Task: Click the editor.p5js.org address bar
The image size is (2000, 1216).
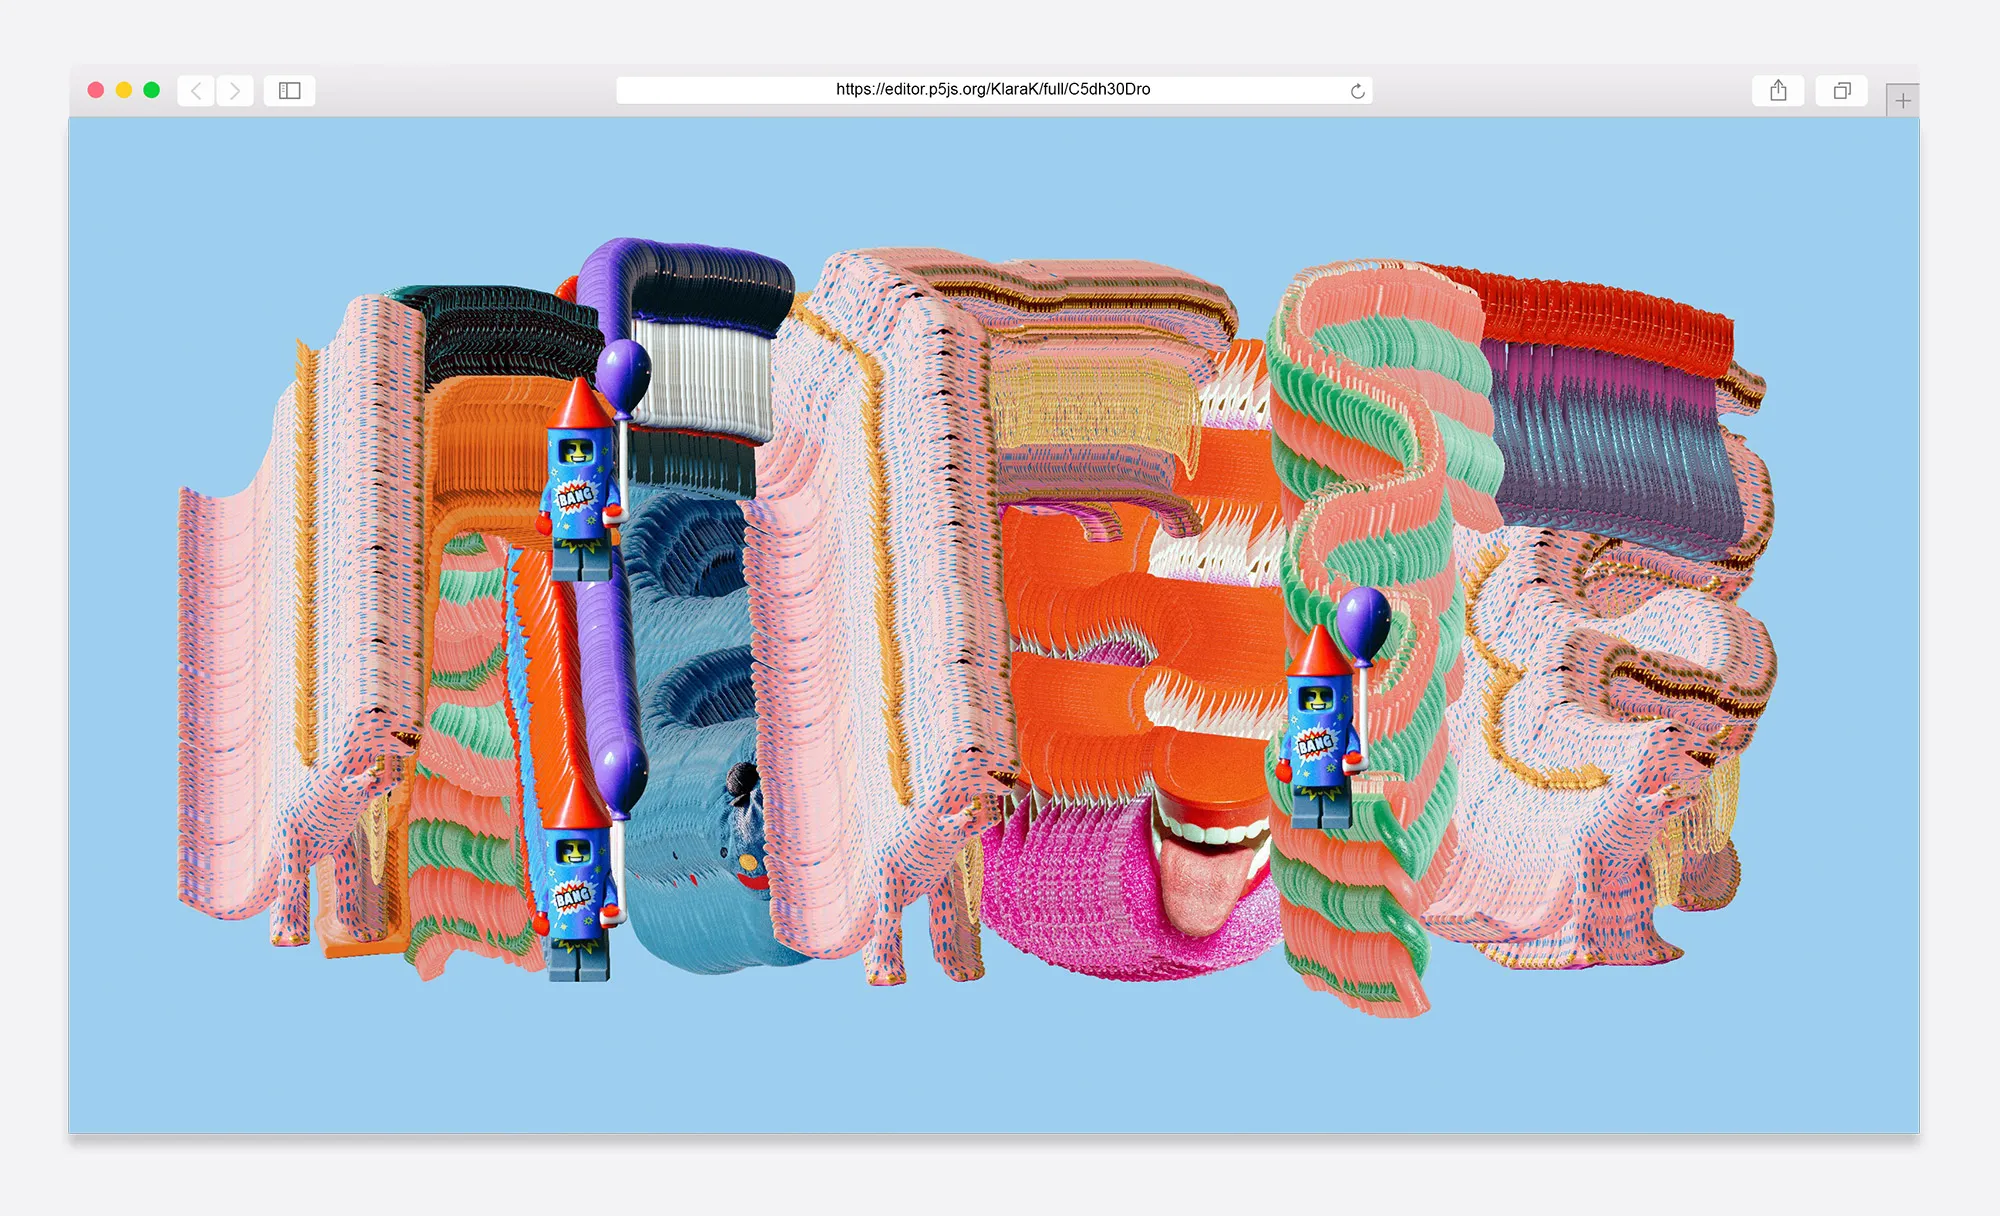Action: (994, 90)
